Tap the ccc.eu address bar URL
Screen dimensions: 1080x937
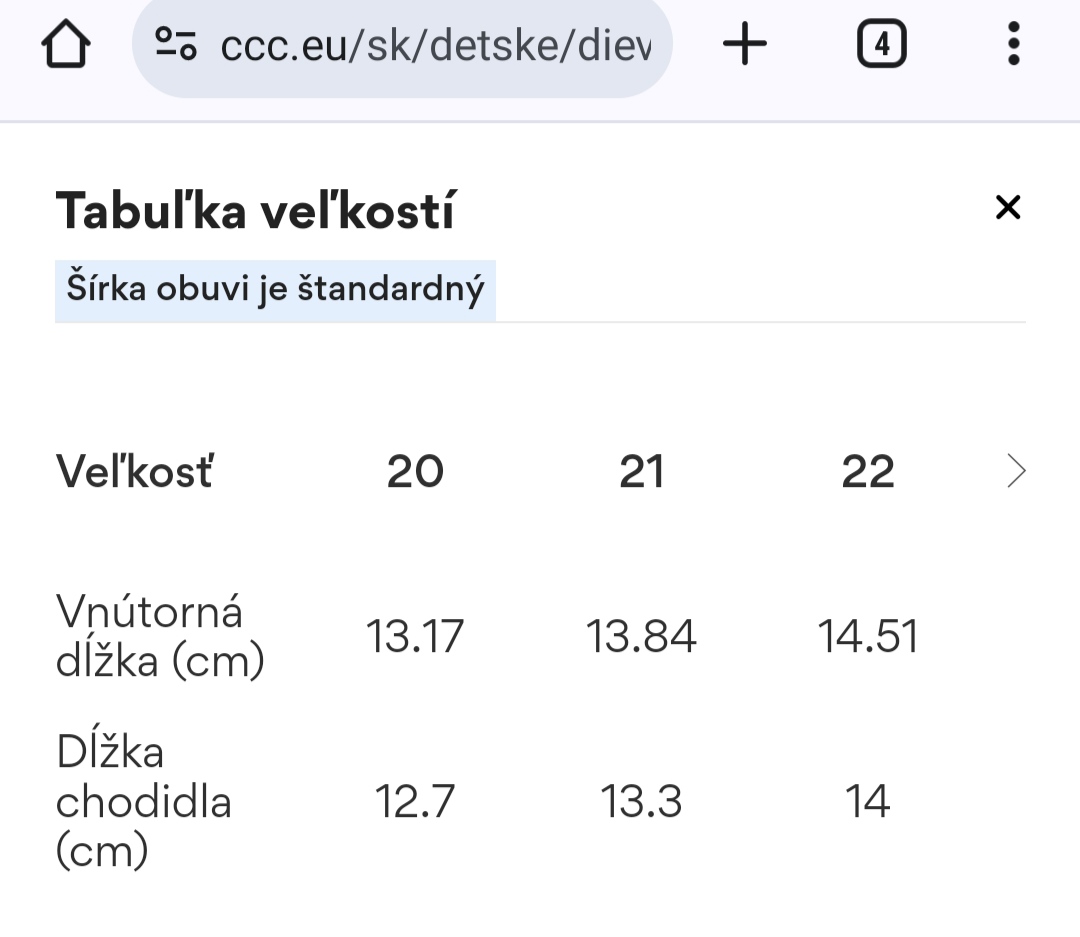click(x=435, y=46)
